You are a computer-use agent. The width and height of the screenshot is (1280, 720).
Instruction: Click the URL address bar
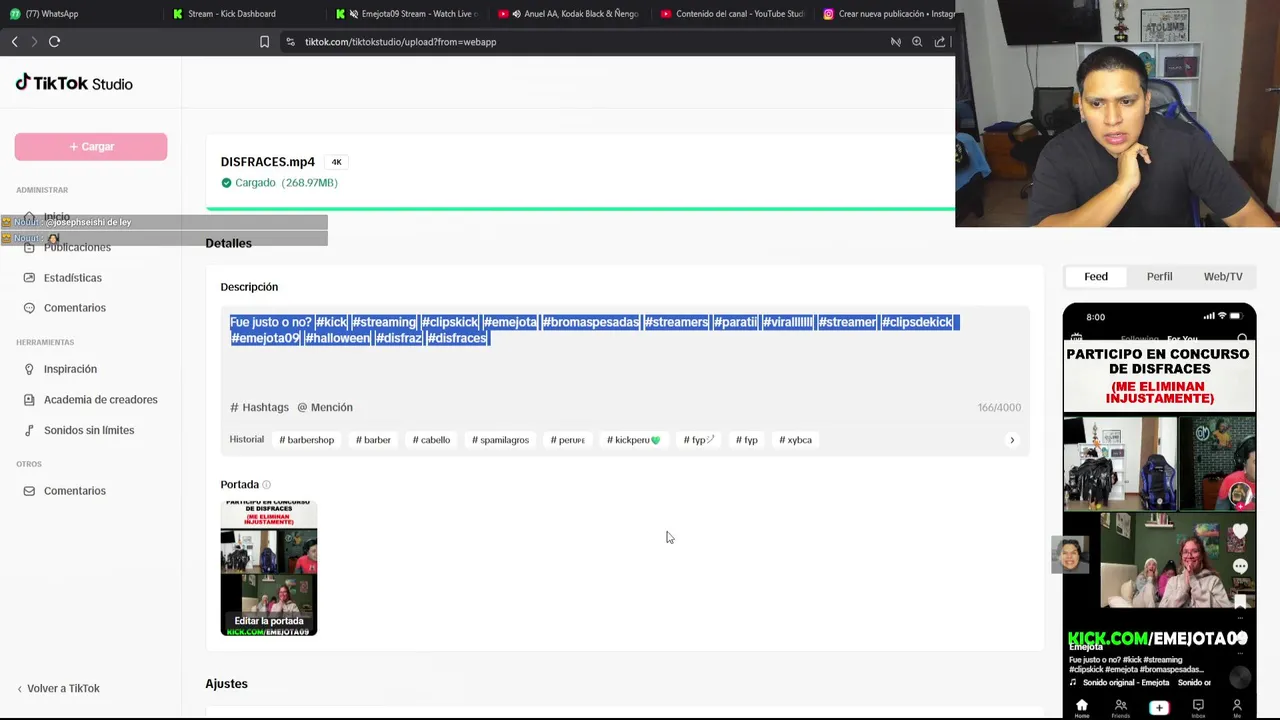(590, 42)
